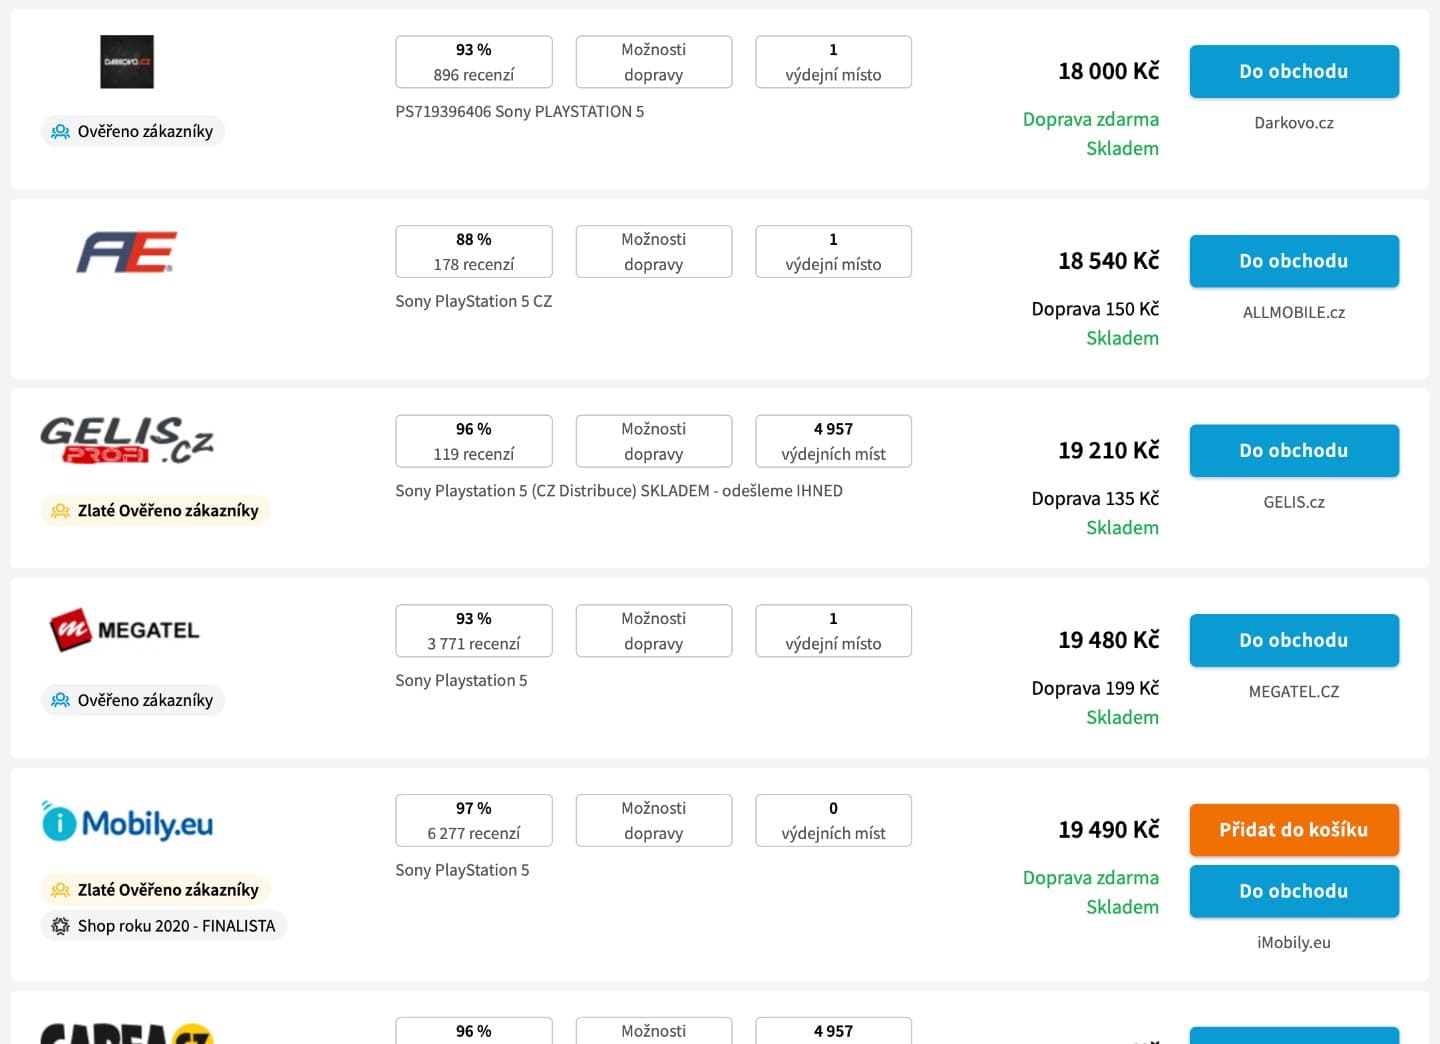Open the iMobily.eu shop name link
The width and height of the screenshot is (1440, 1044).
click(1294, 942)
